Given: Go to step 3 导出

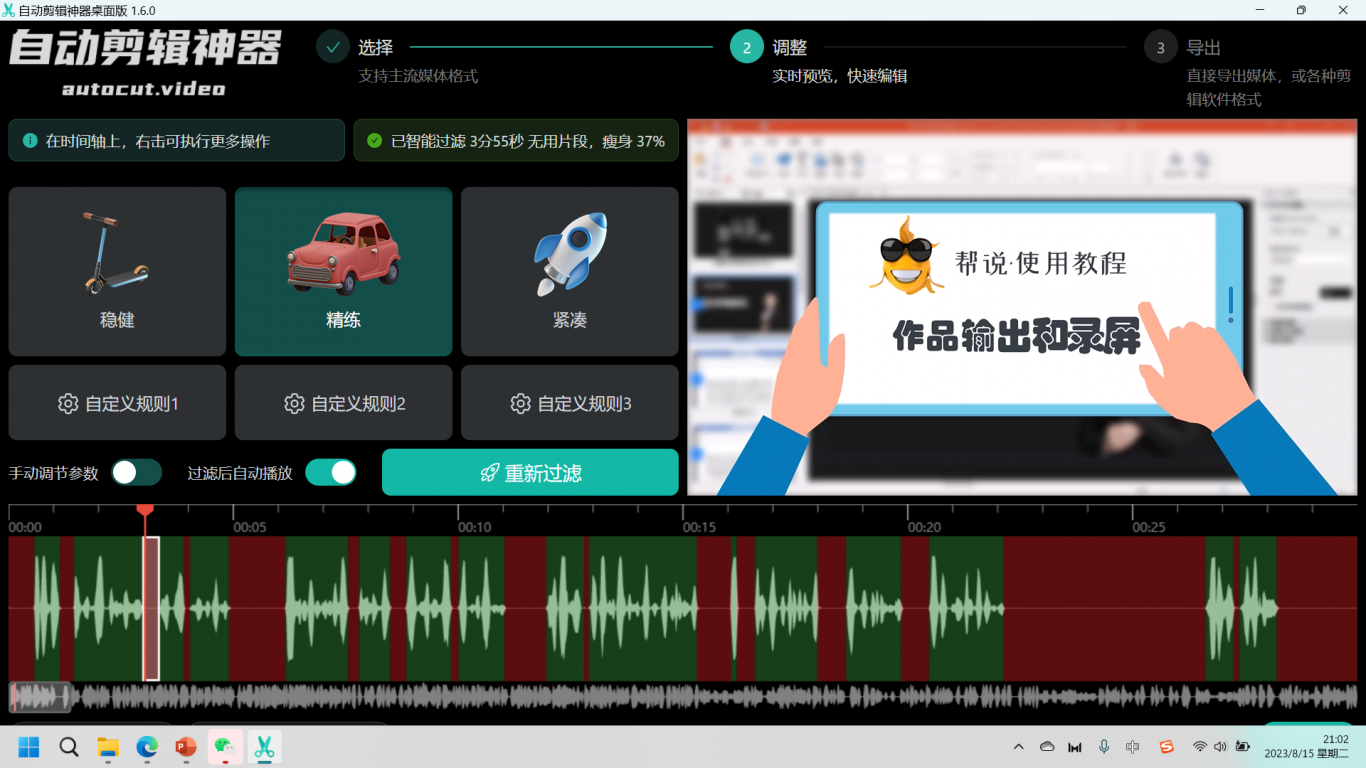Looking at the screenshot, I should coord(1160,47).
